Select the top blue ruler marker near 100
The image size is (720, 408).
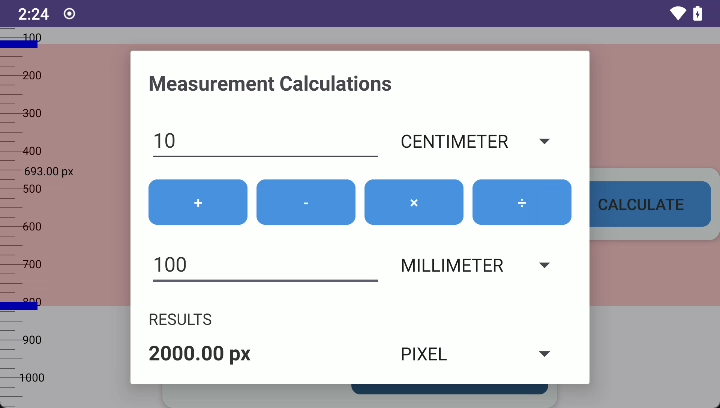click(x=18, y=45)
